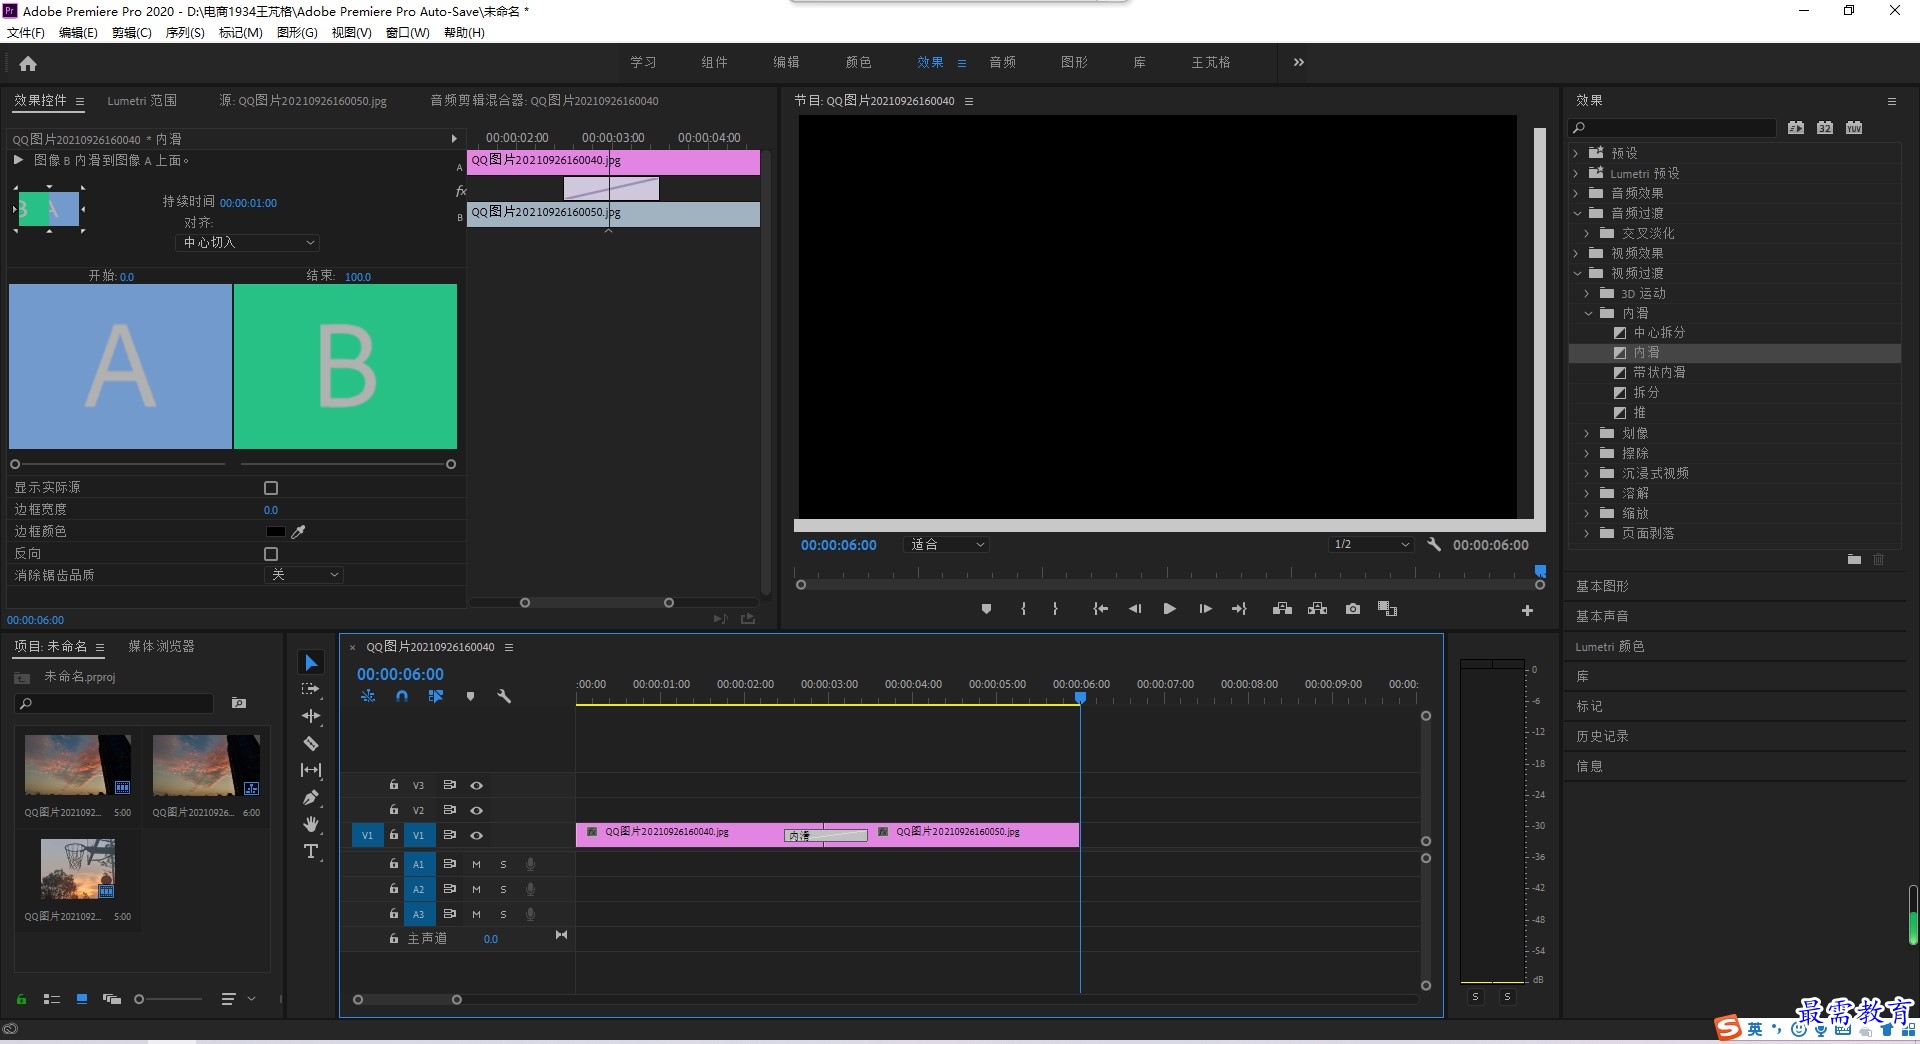This screenshot has width=1920, height=1044.
Task: Open the Fit zoom level dropdown
Action: click(946, 545)
